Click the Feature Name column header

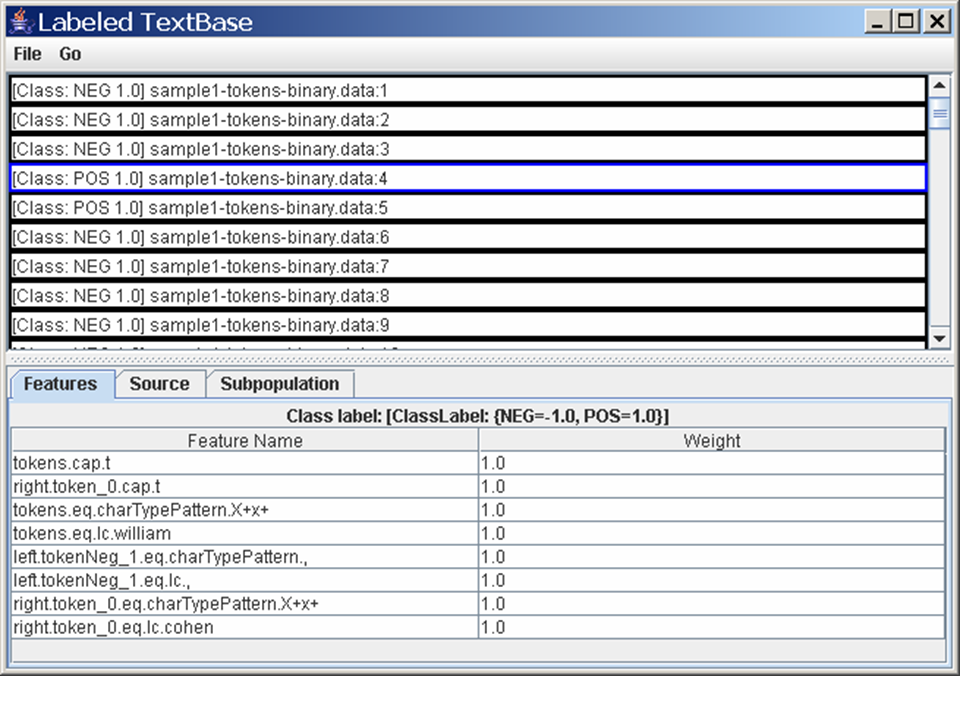coord(244,440)
